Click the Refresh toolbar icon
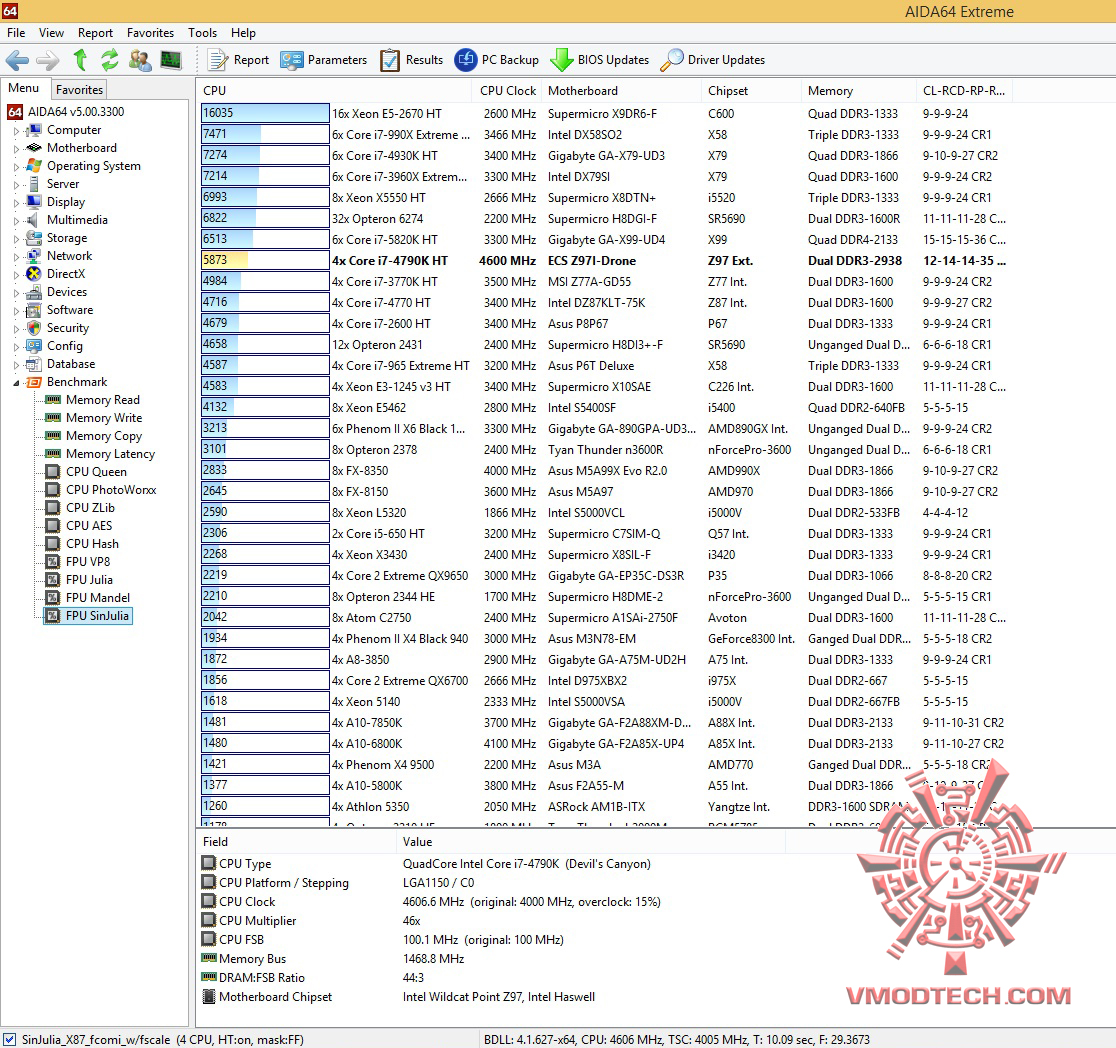1116x1048 pixels. (x=110, y=61)
